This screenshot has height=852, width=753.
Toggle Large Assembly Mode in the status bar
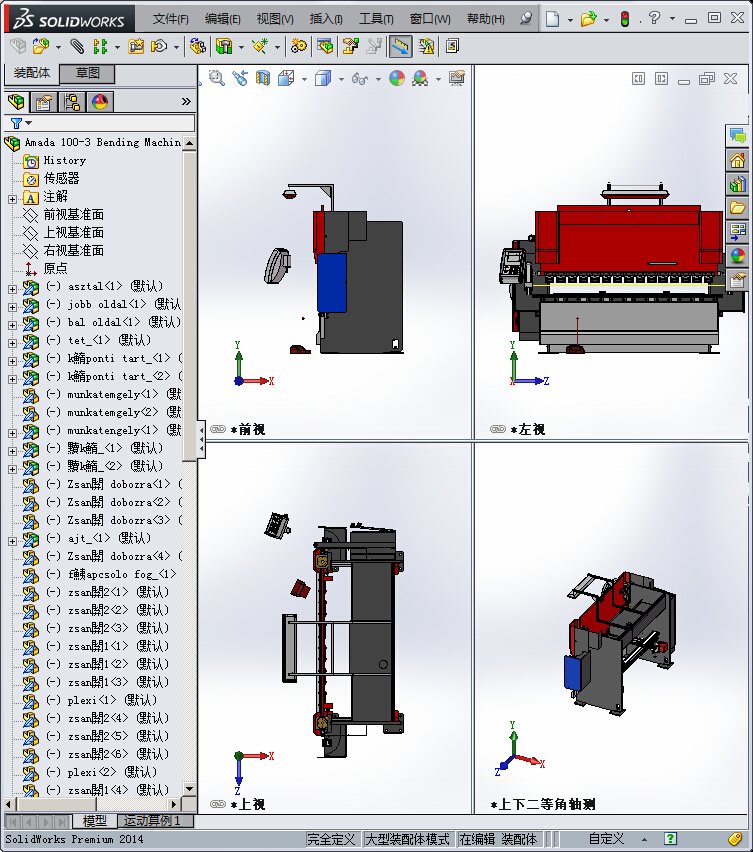point(407,839)
